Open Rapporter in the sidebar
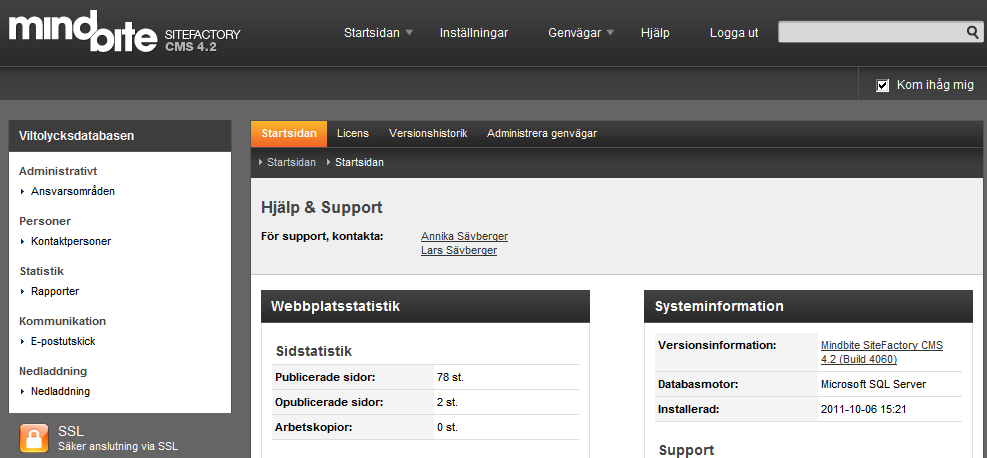The image size is (987, 458). tap(55, 291)
